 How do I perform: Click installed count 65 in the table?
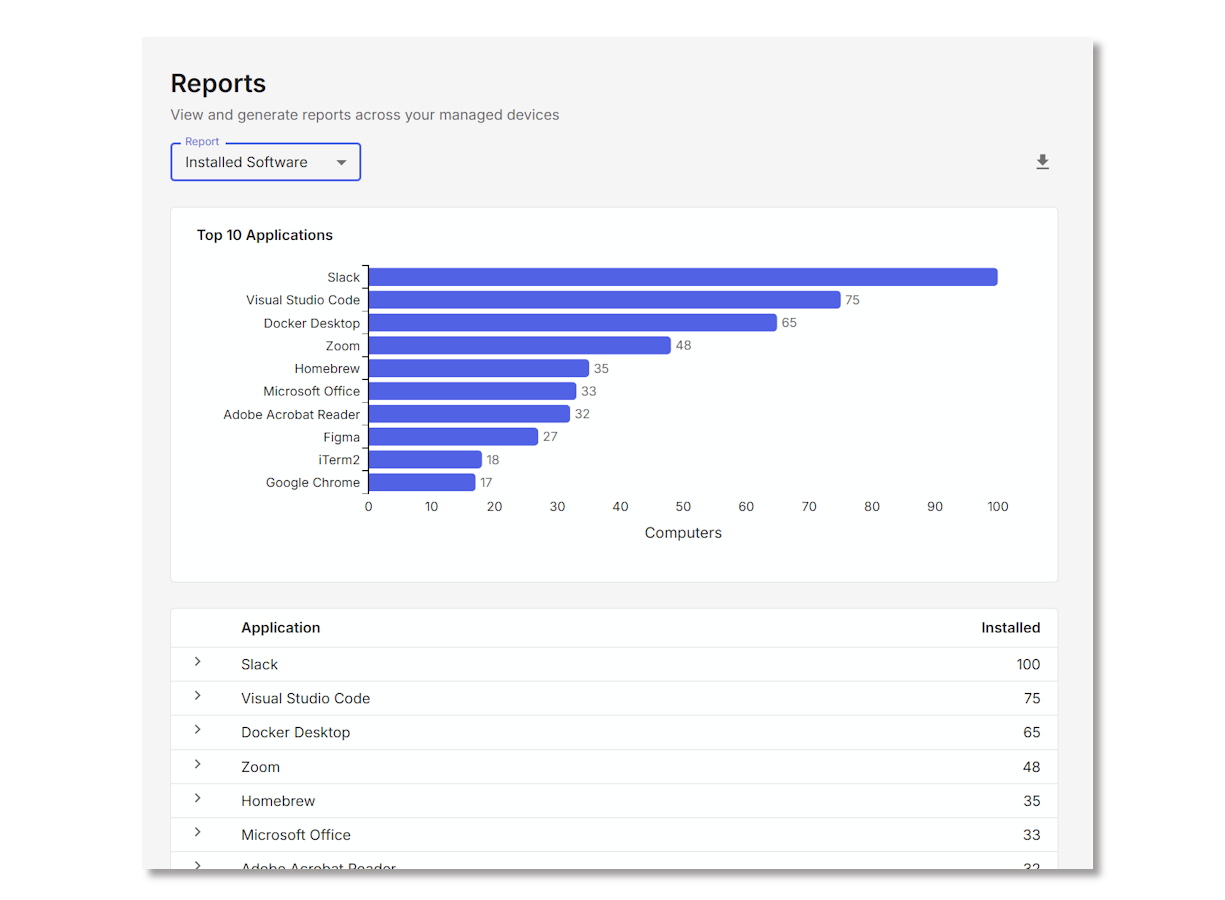tap(1032, 732)
